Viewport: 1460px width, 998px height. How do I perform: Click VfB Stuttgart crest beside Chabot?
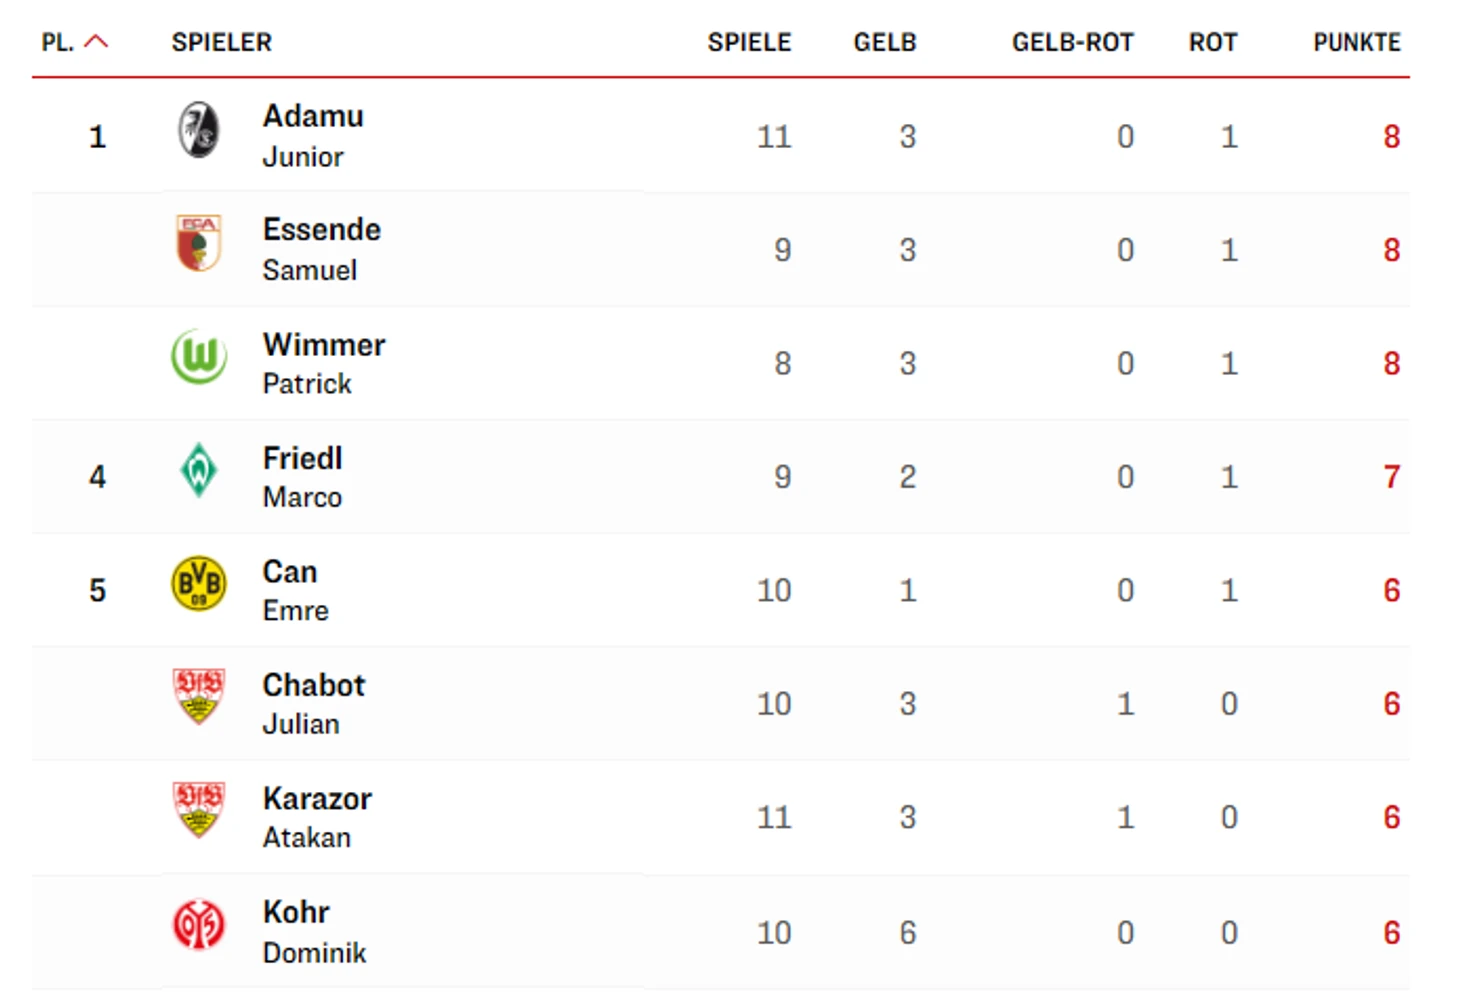click(199, 697)
